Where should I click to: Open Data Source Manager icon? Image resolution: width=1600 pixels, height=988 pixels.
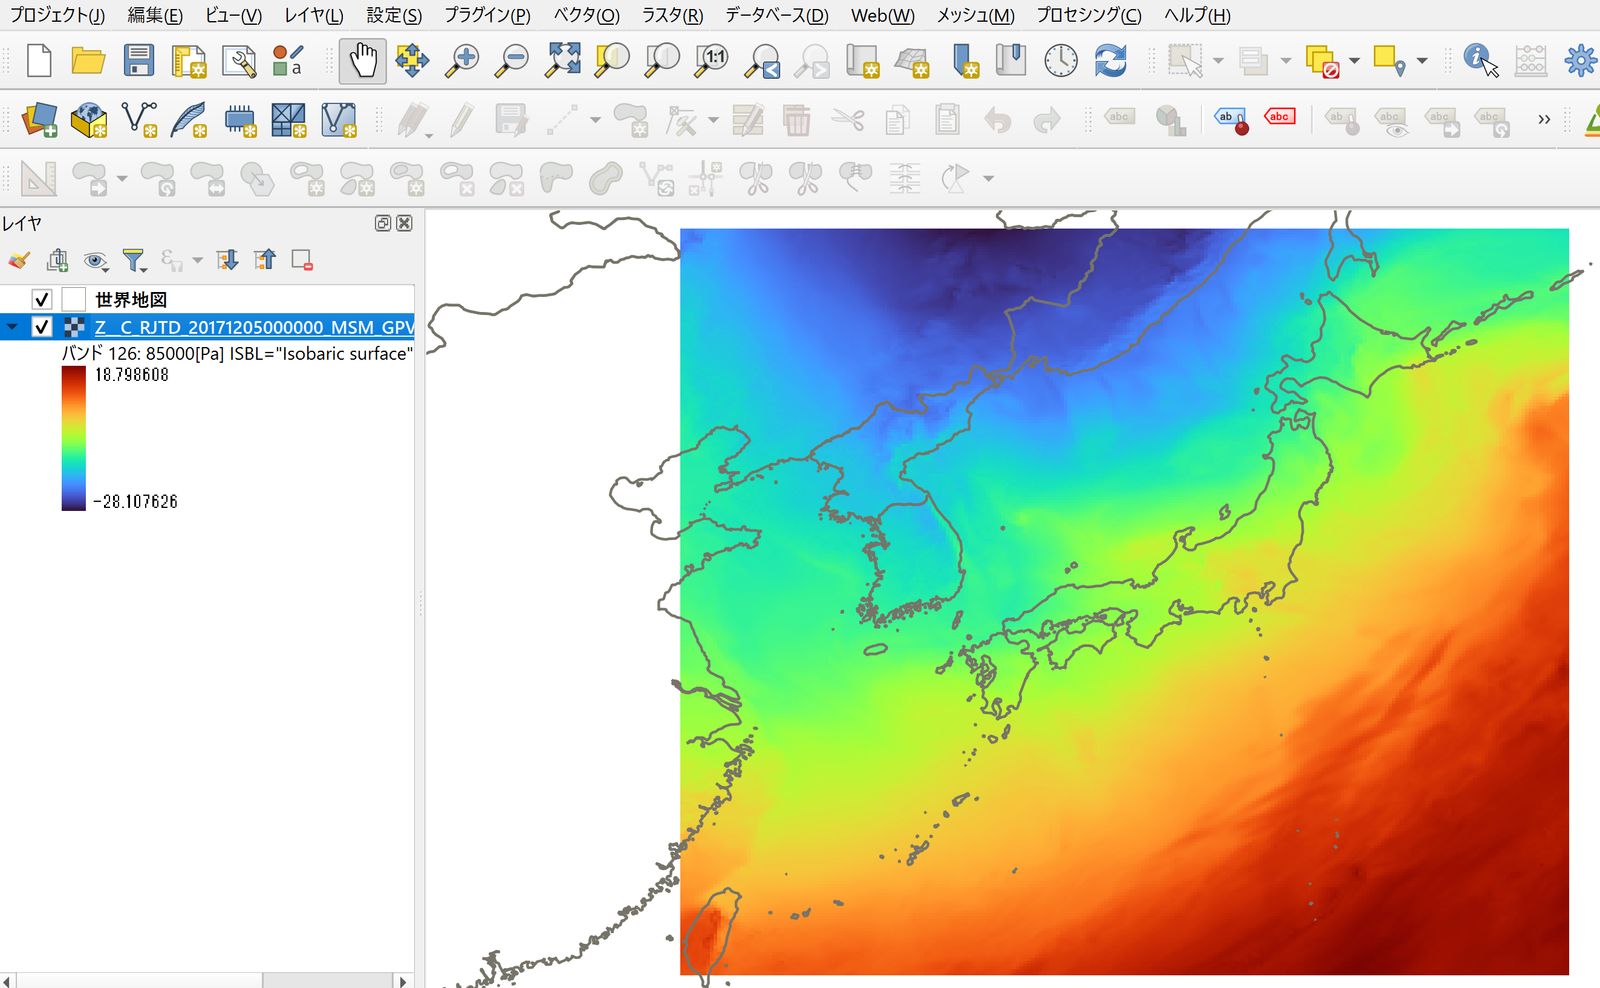click(x=39, y=120)
